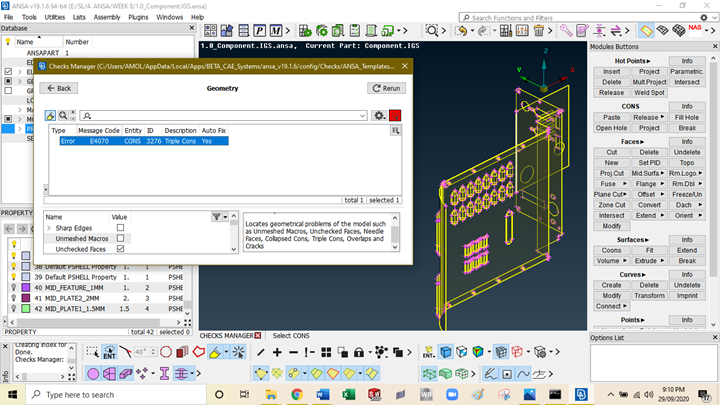Open the Assembly menu
Image resolution: width=720 pixels, height=405 pixels.
[107, 17]
